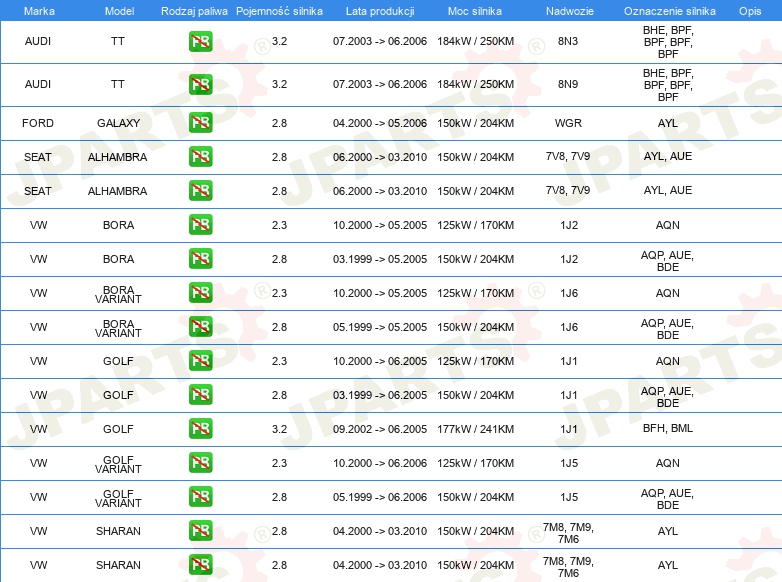Click the Lata produkcji column header
Image resolution: width=782 pixels, height=582 pixels.
380,11
